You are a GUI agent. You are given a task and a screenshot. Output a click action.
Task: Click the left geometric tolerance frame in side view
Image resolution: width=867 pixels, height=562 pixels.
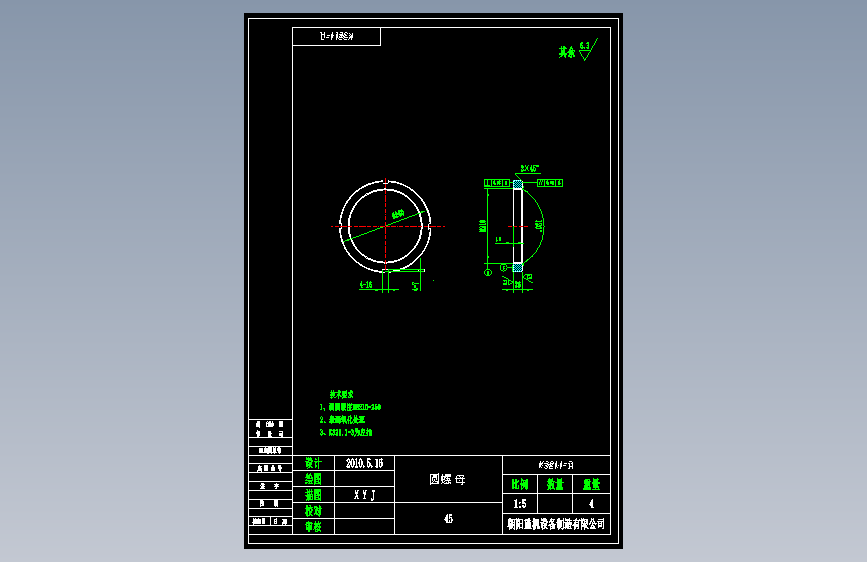497,183
